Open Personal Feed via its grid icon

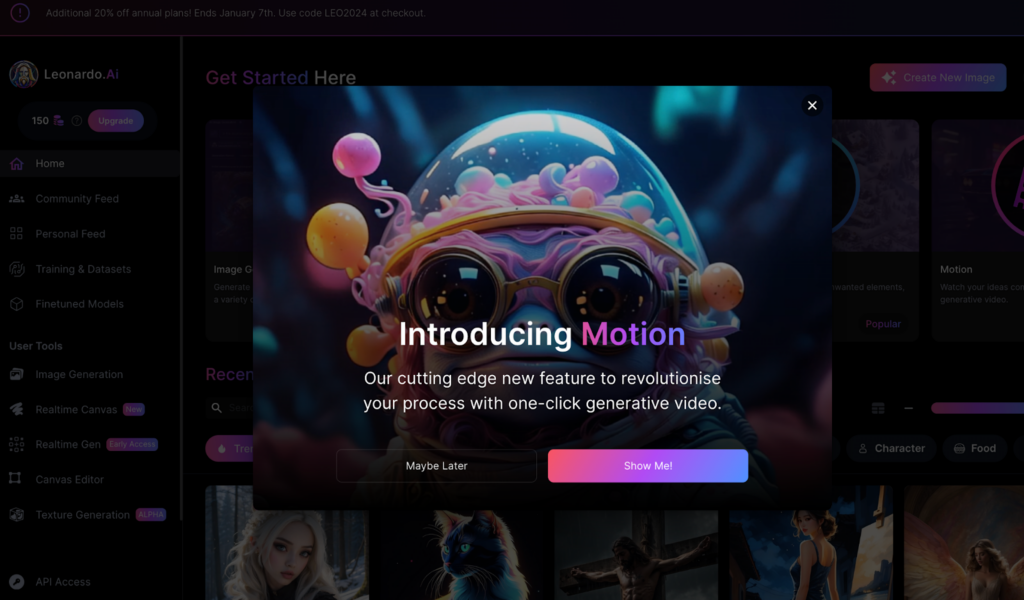pos(16,234)
